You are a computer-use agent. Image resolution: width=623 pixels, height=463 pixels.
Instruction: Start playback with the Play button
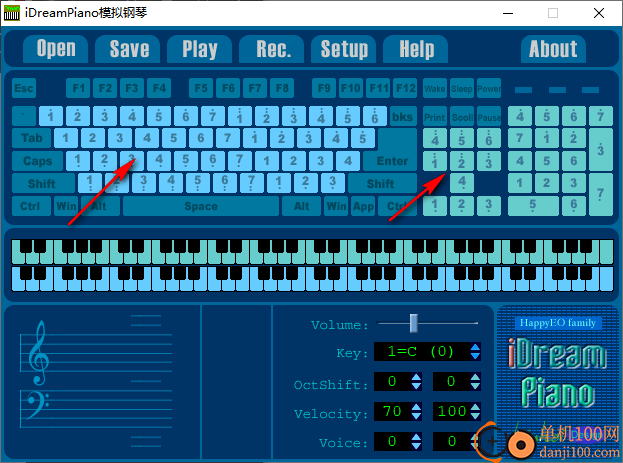pyautogui.click(x=199, y=49)
